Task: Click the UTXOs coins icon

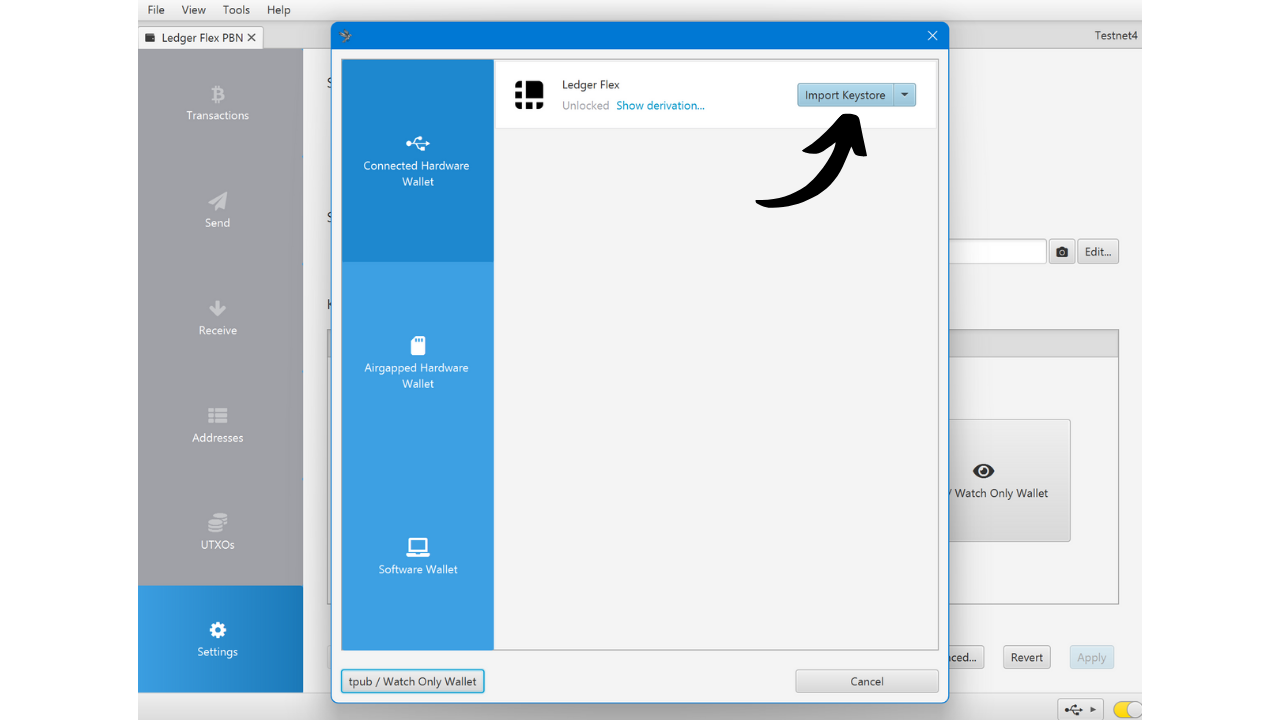Action: click(217, 523)
